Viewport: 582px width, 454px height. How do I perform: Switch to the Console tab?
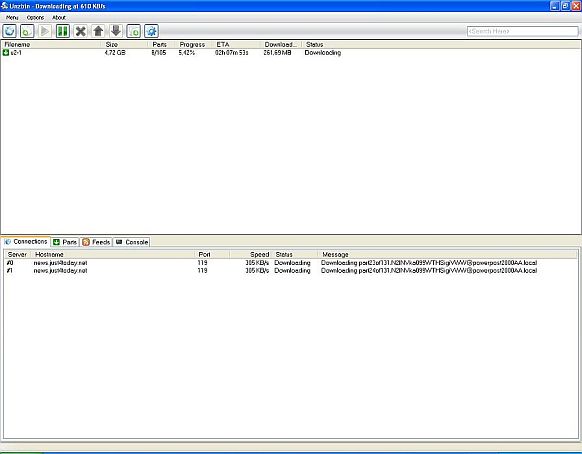(x=132, y=242)
